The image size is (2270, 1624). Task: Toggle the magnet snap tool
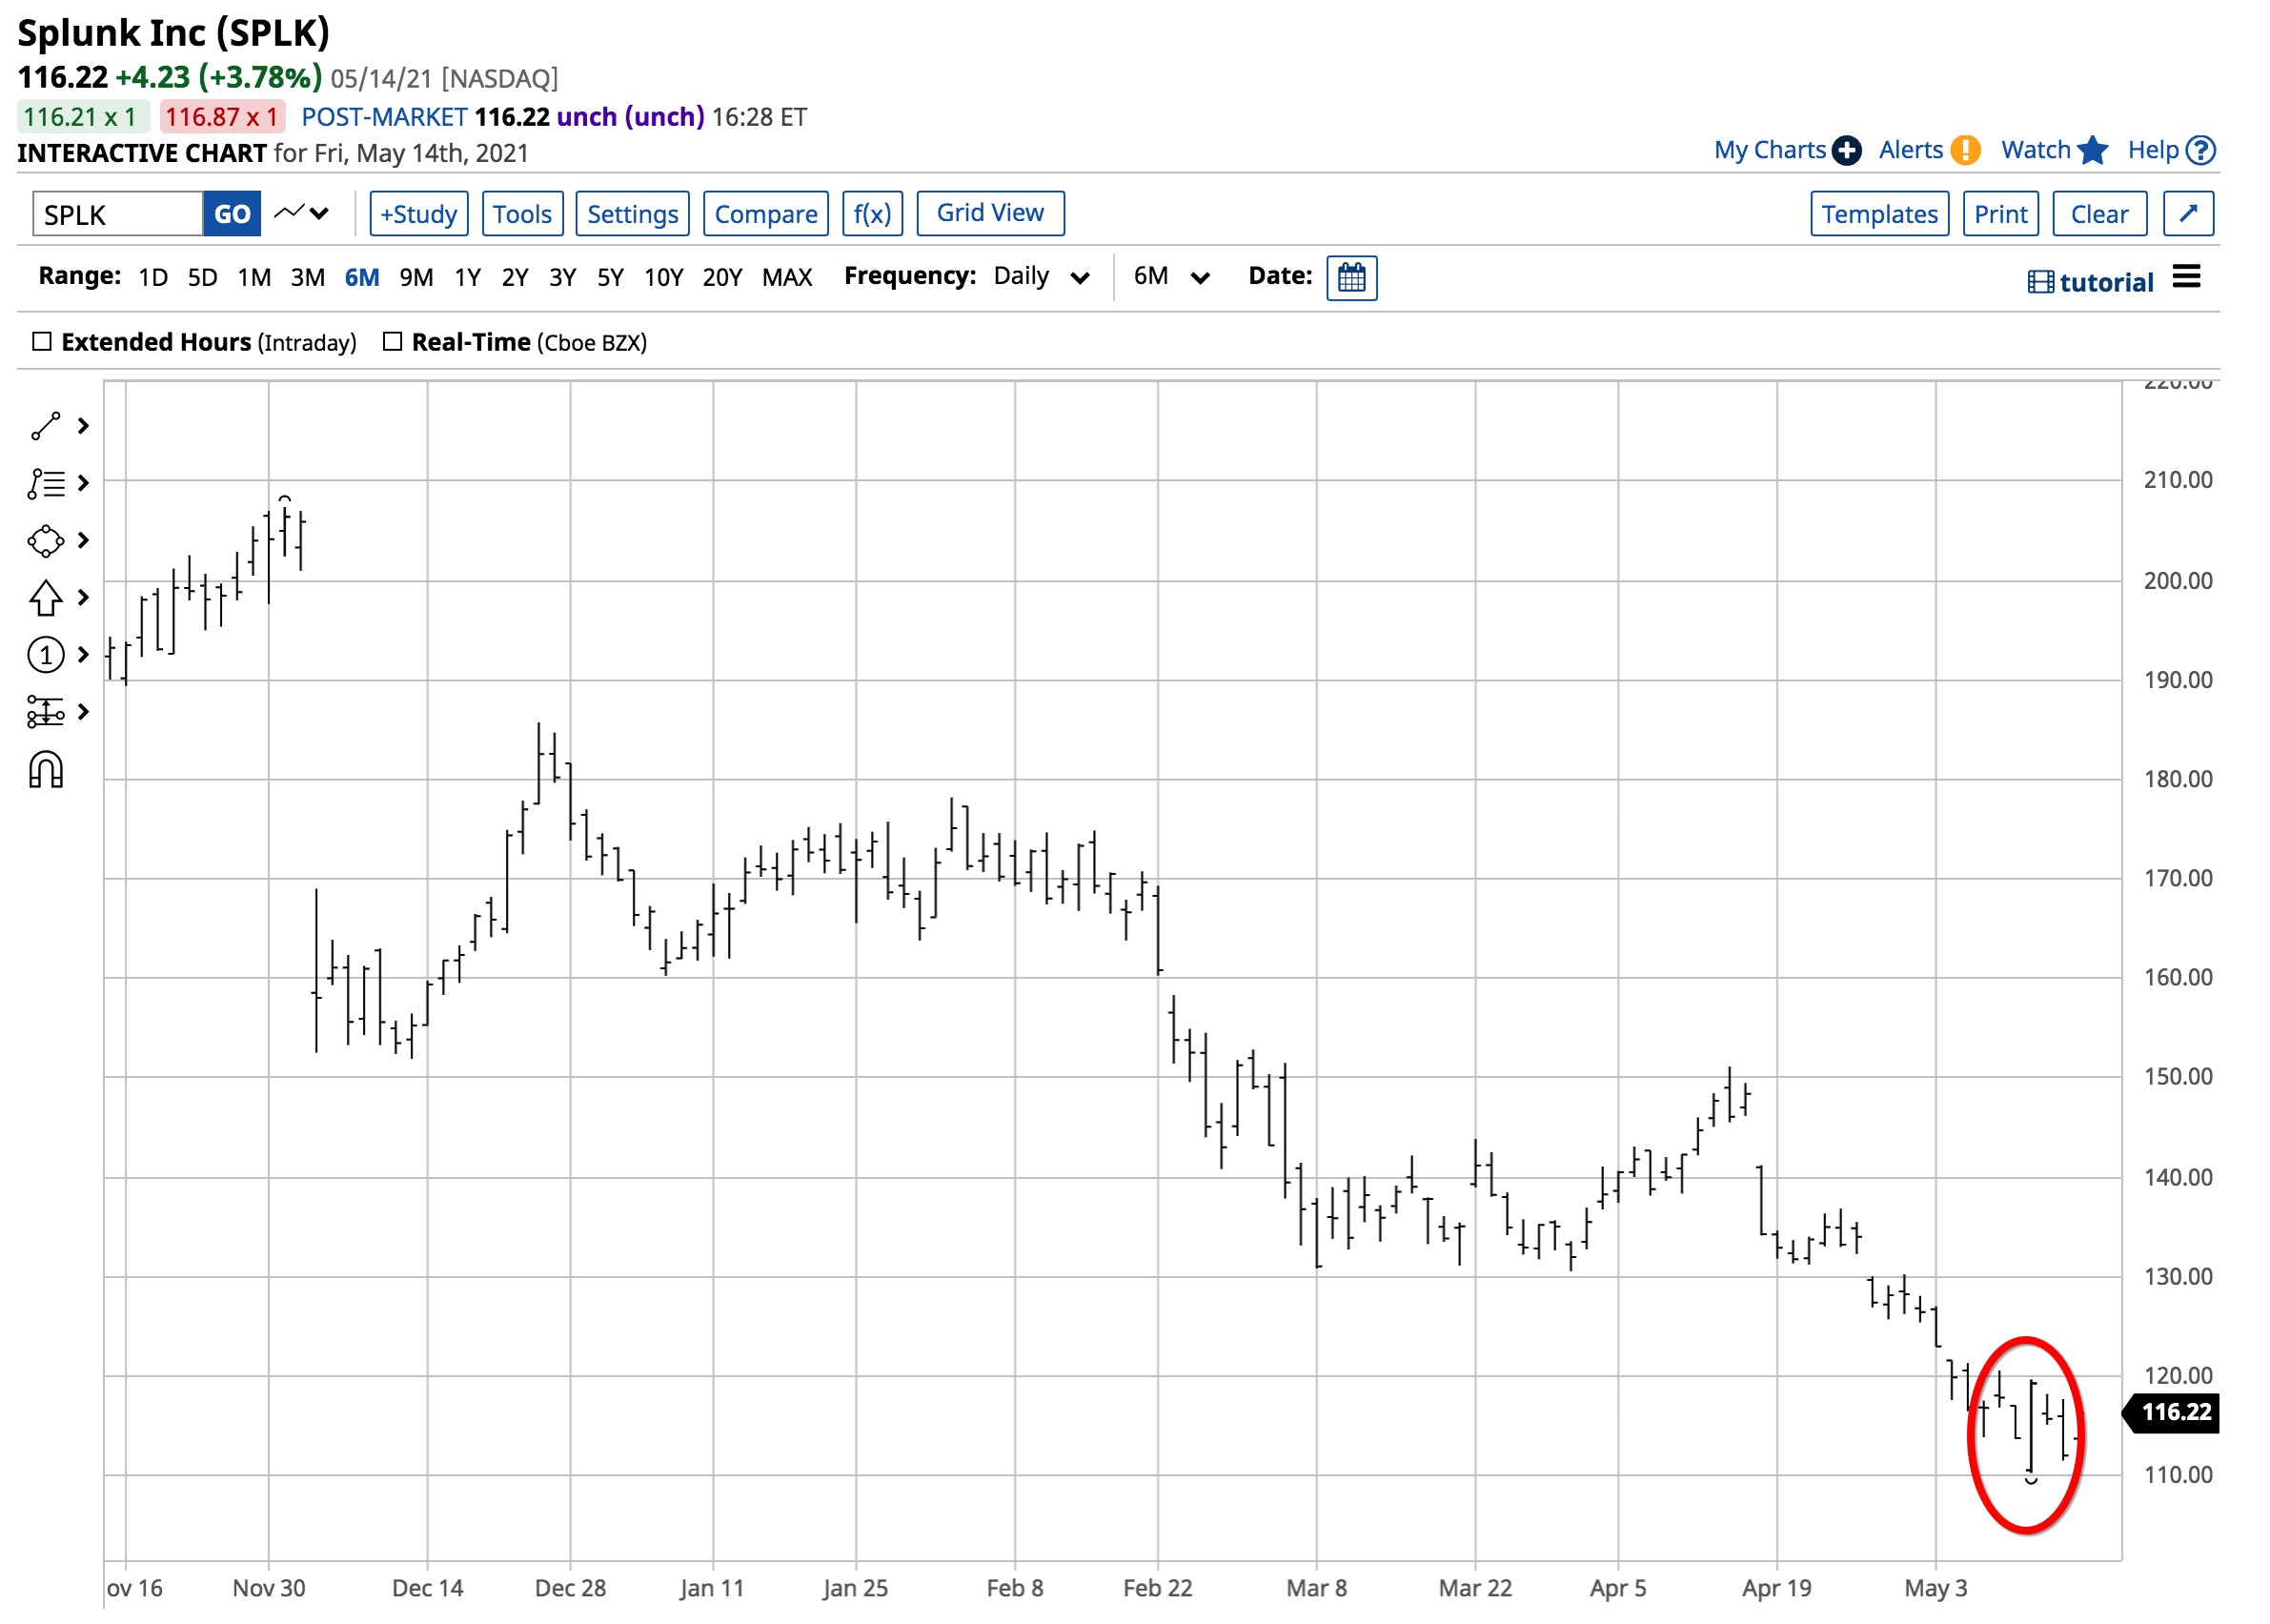pyautogui.click(x=46, y=770)
